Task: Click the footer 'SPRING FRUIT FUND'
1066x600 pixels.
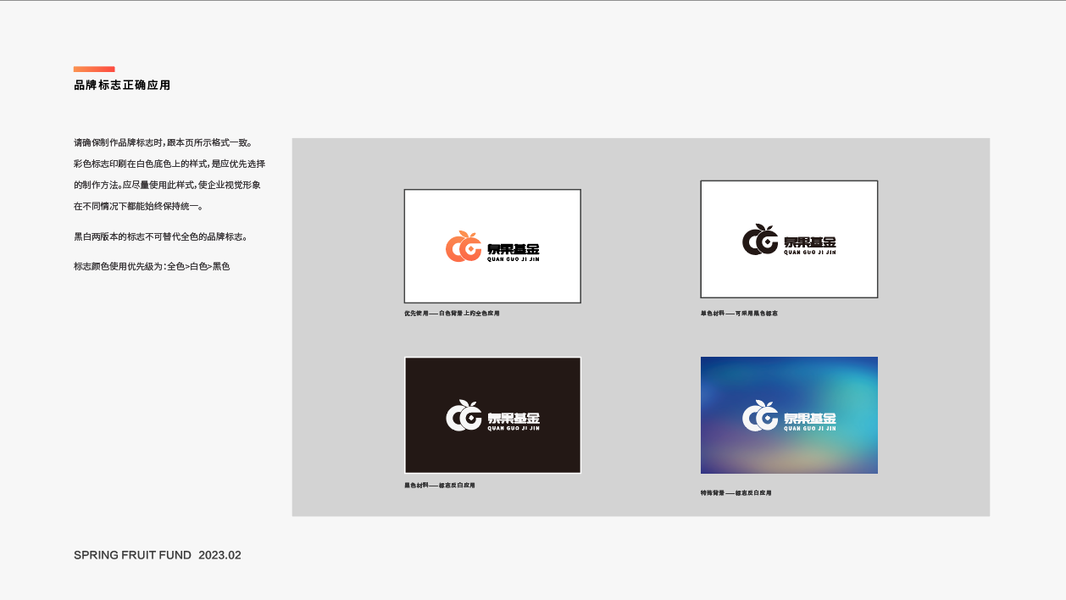Action: point(133,555)
